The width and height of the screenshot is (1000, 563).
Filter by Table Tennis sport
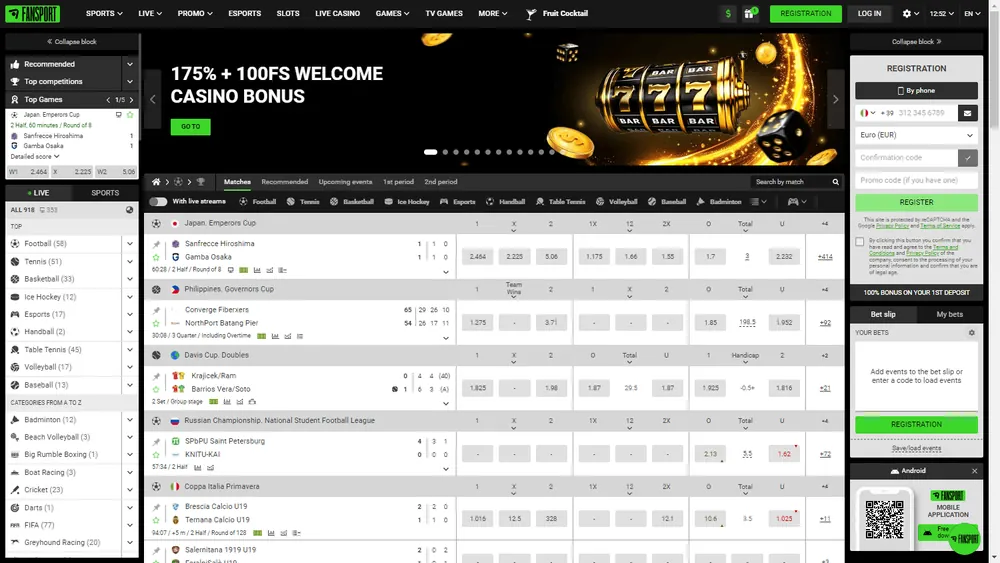pos(561,201)
